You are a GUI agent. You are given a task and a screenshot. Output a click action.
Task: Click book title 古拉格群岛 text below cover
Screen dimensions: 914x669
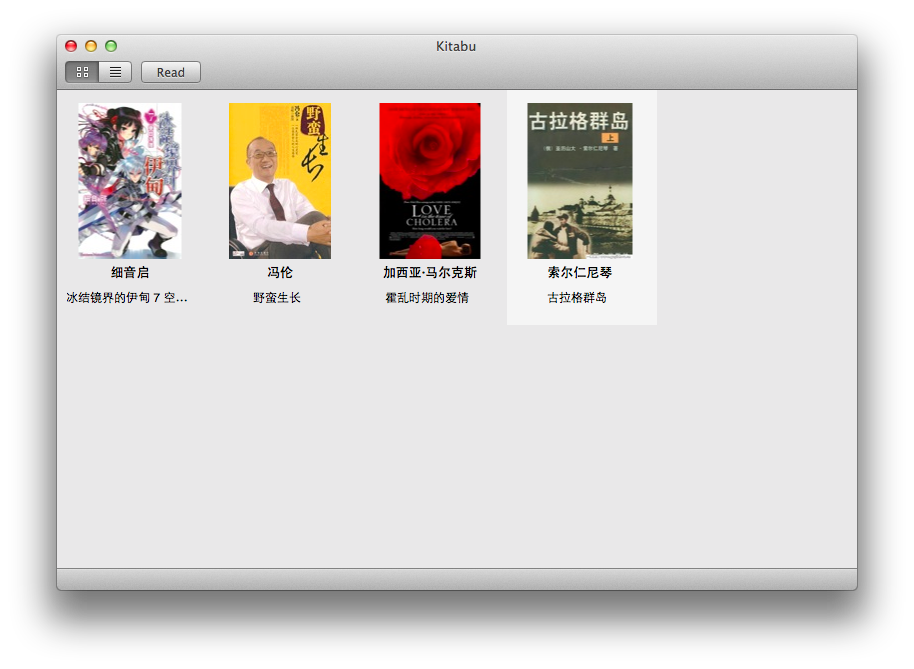(x=577, y=298)
